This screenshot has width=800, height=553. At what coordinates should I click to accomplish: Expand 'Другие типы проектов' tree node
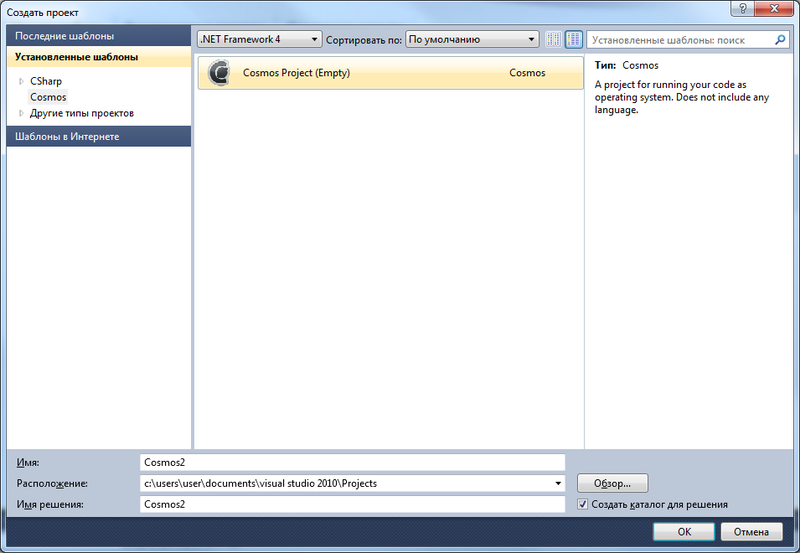(21, 113)
